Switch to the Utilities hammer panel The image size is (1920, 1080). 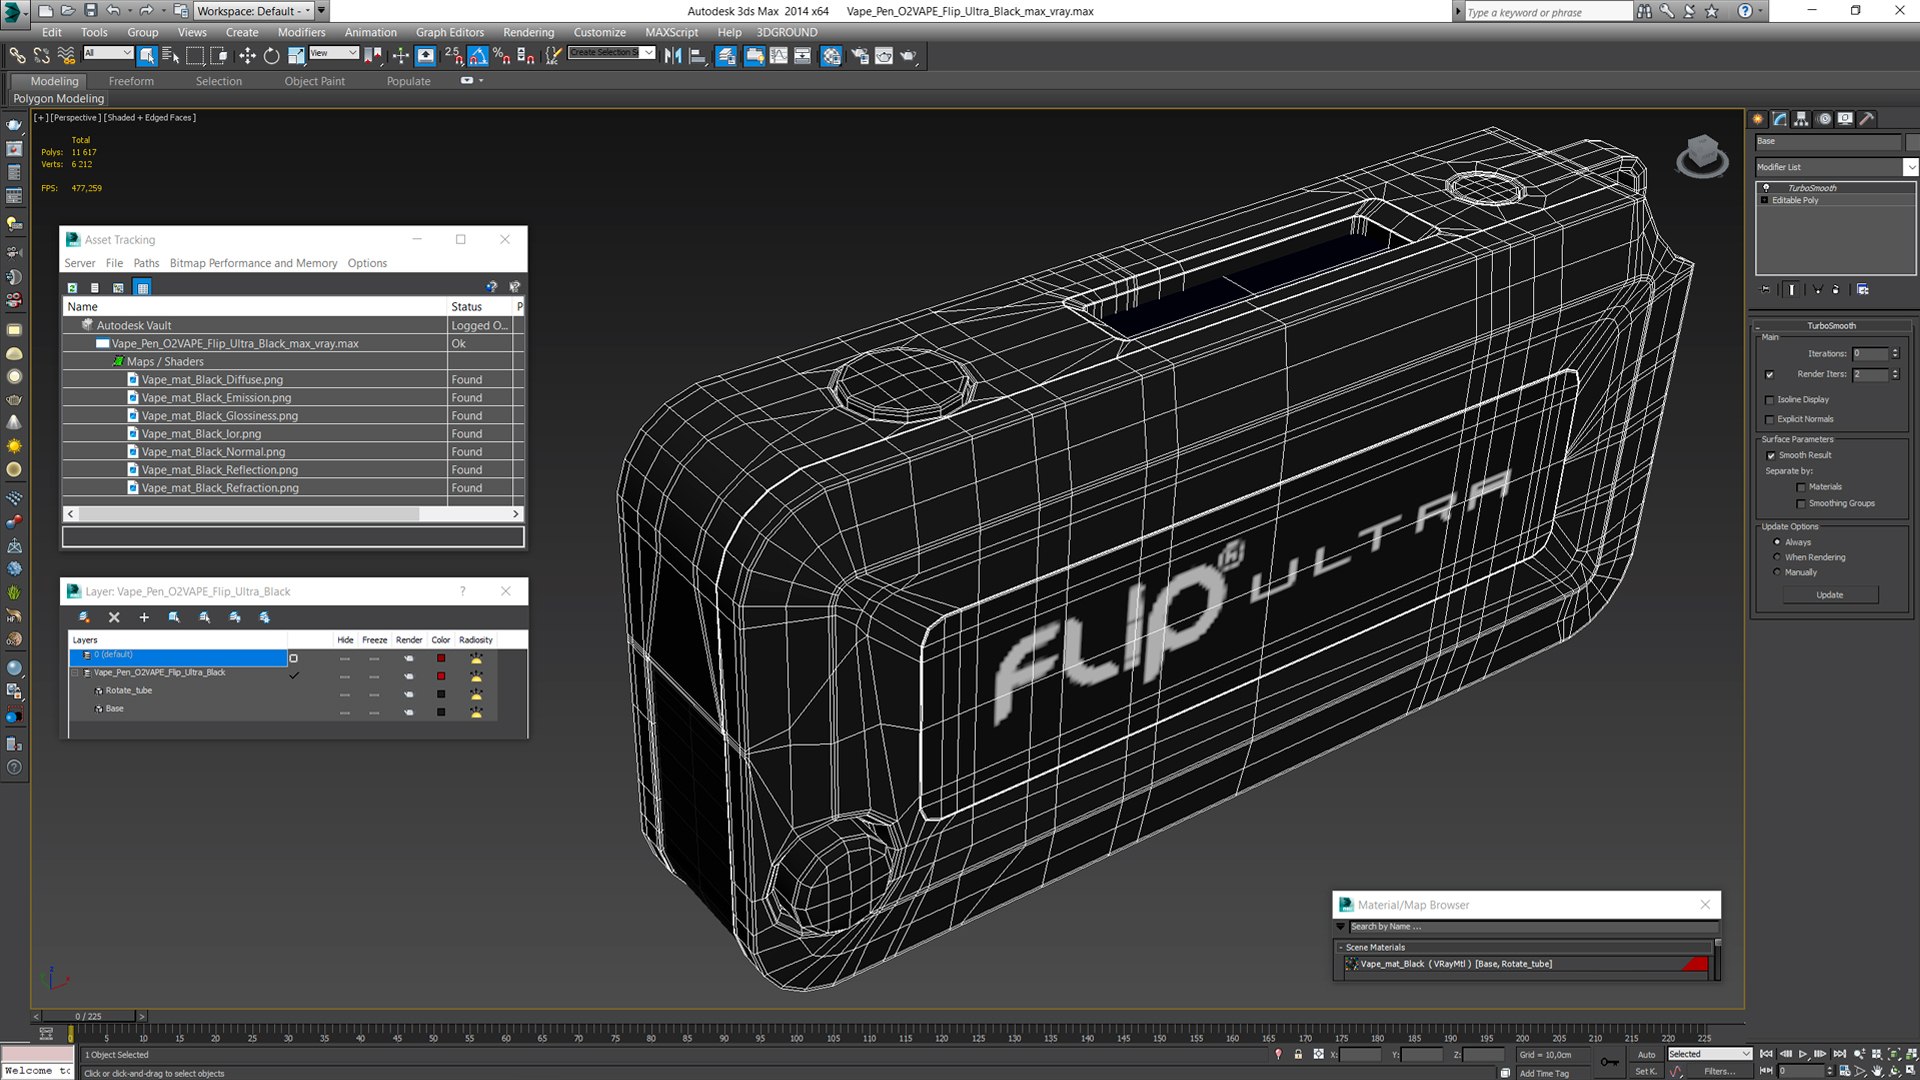[1866, 119]
